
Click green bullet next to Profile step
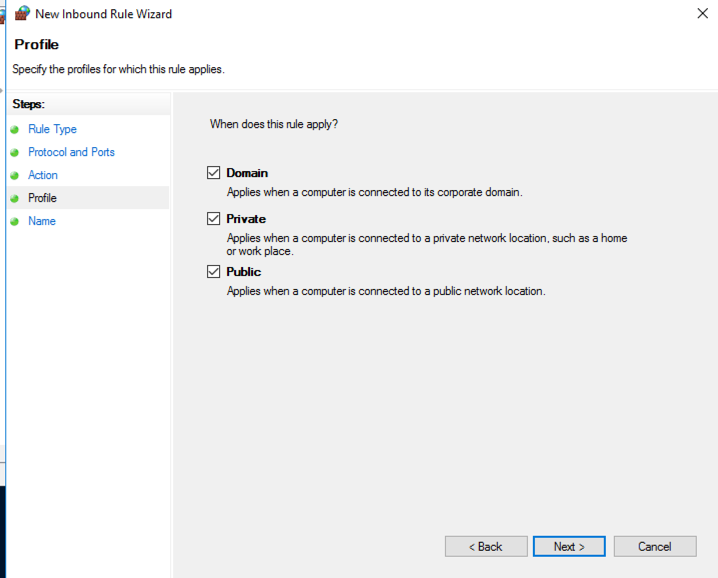tap(15, 199)
